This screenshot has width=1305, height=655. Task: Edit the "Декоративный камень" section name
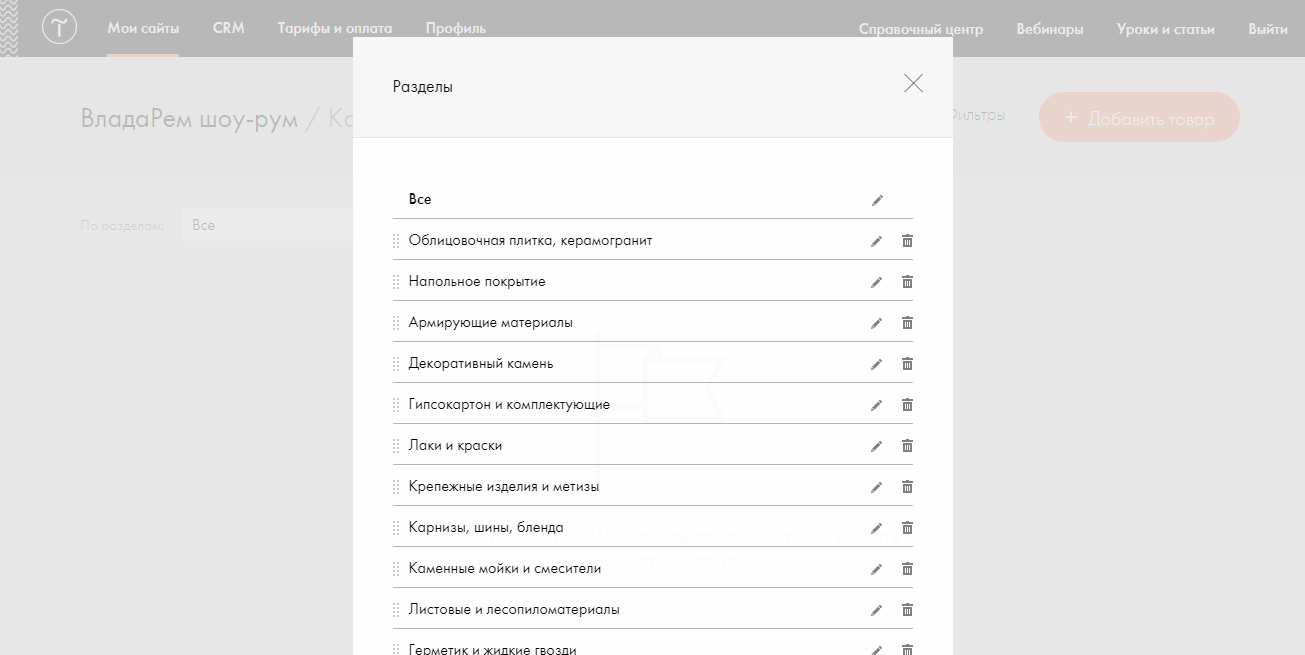877,364
